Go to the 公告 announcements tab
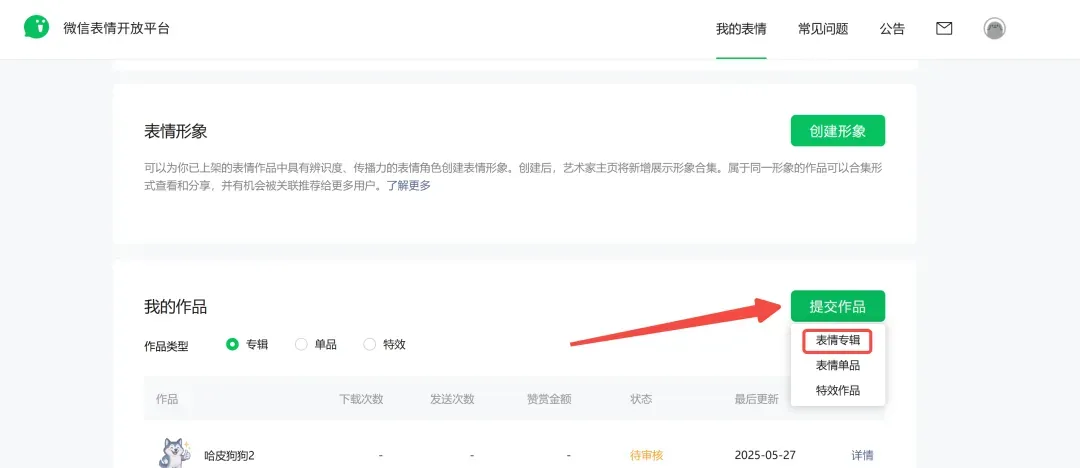 click(892, 29)
